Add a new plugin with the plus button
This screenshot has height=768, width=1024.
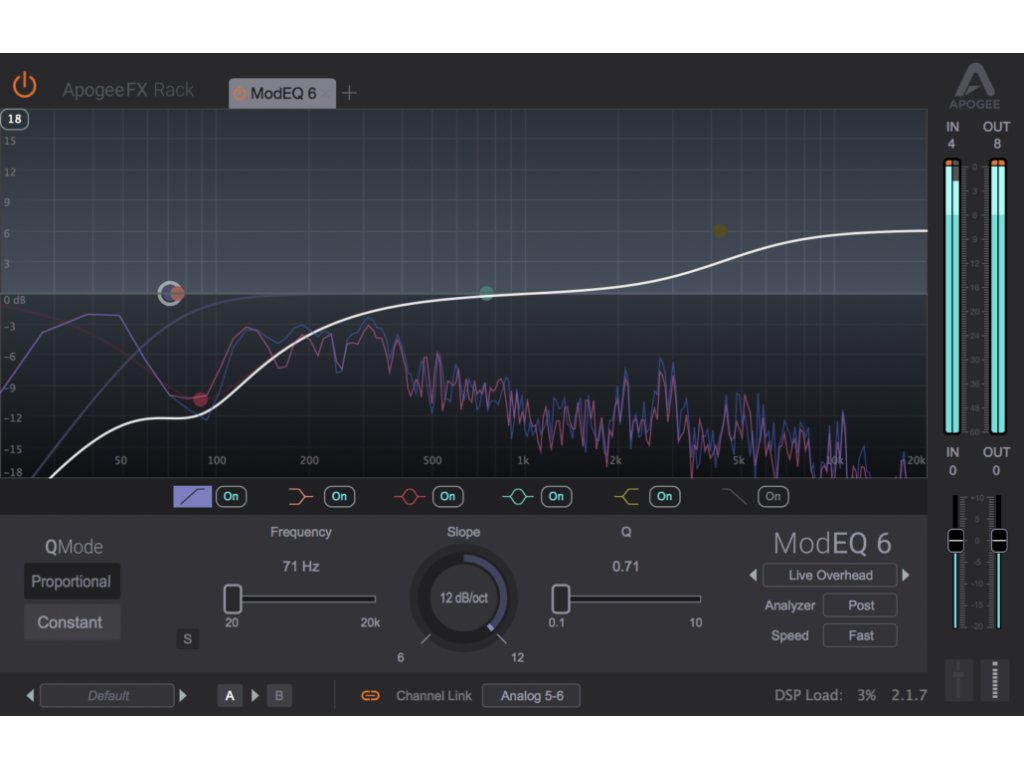(x=349, y=93)
